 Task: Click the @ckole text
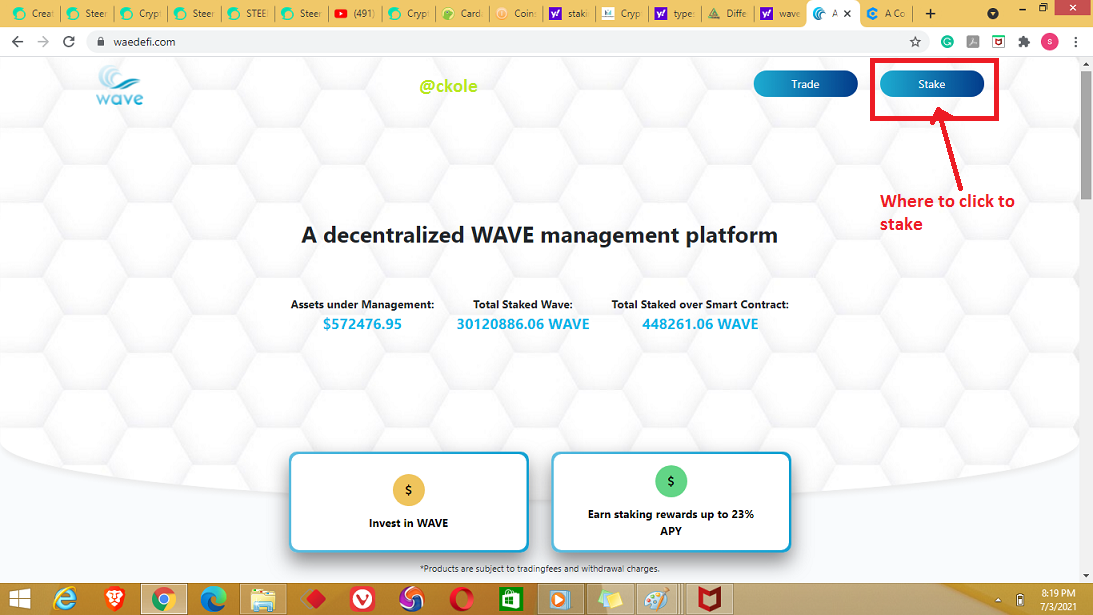(x=448, y=86)
